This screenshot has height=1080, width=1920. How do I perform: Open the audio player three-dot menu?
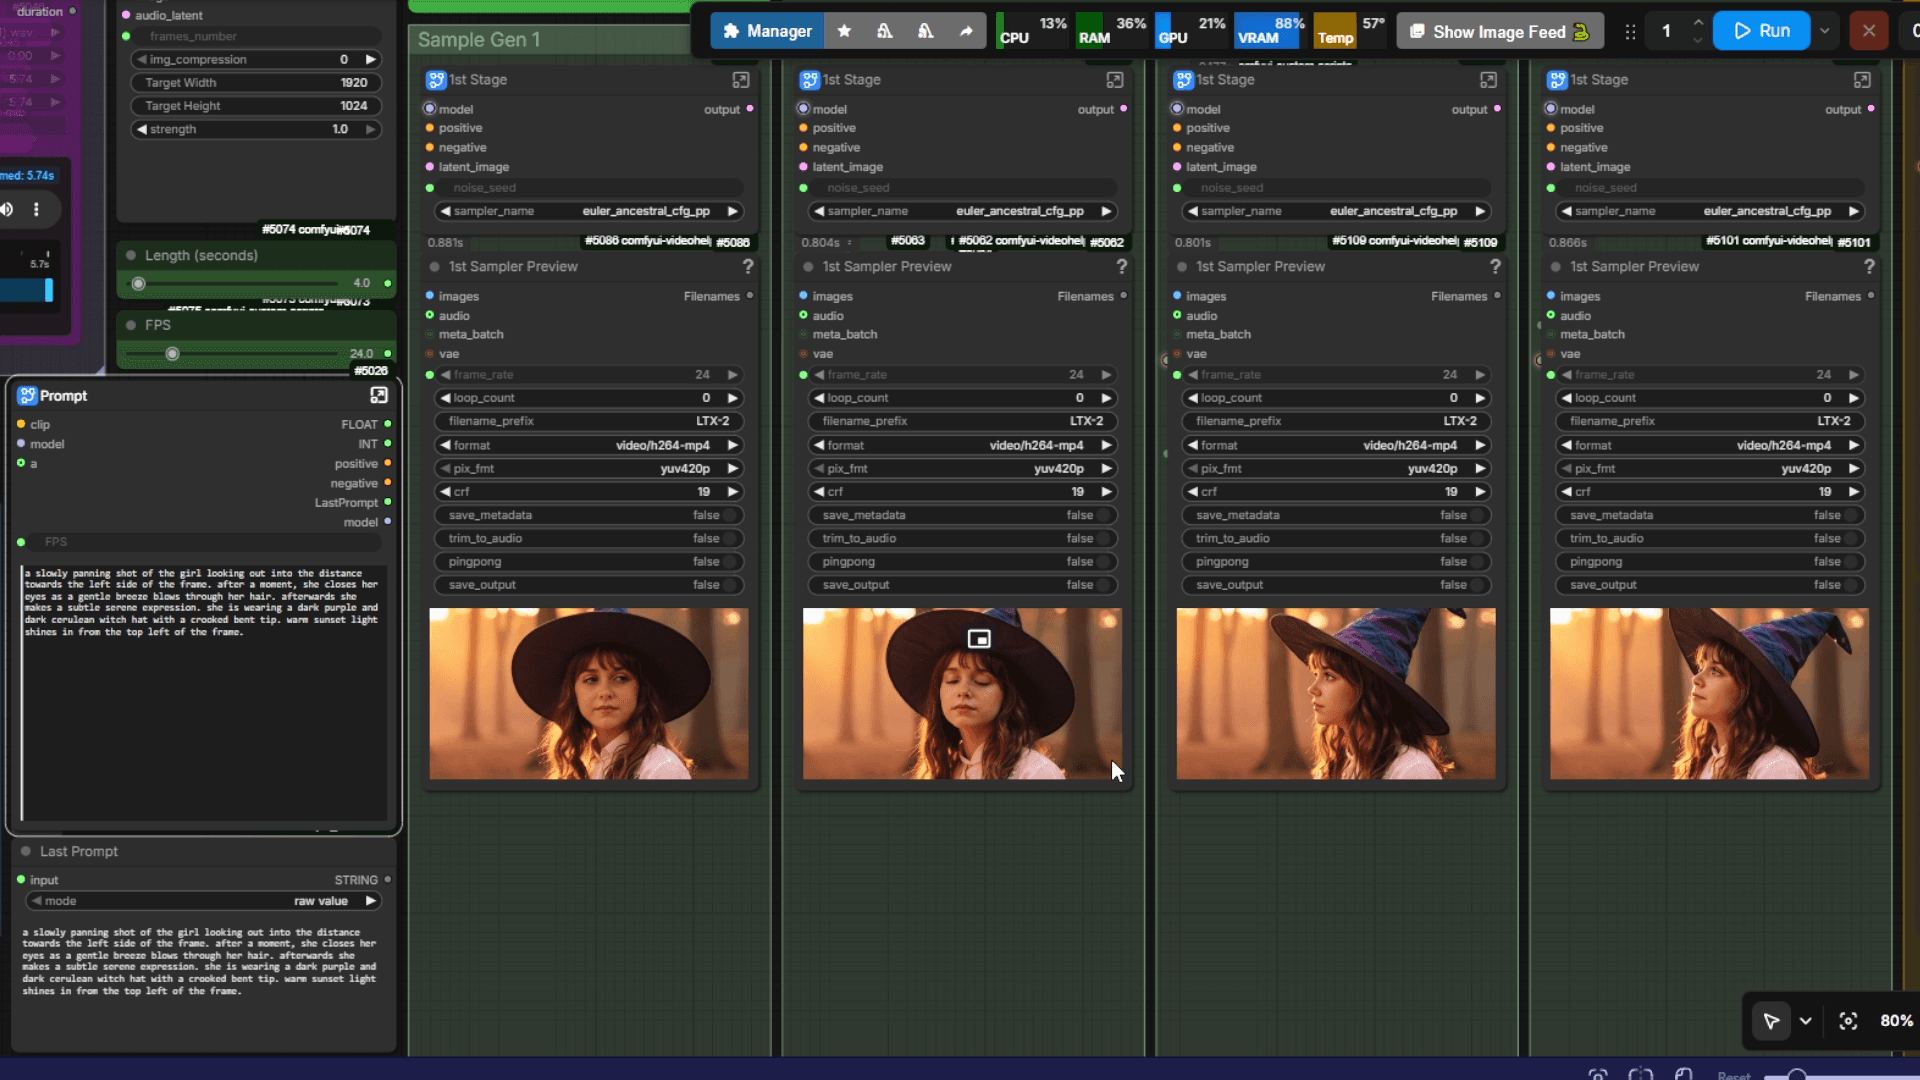click(36, 209)
